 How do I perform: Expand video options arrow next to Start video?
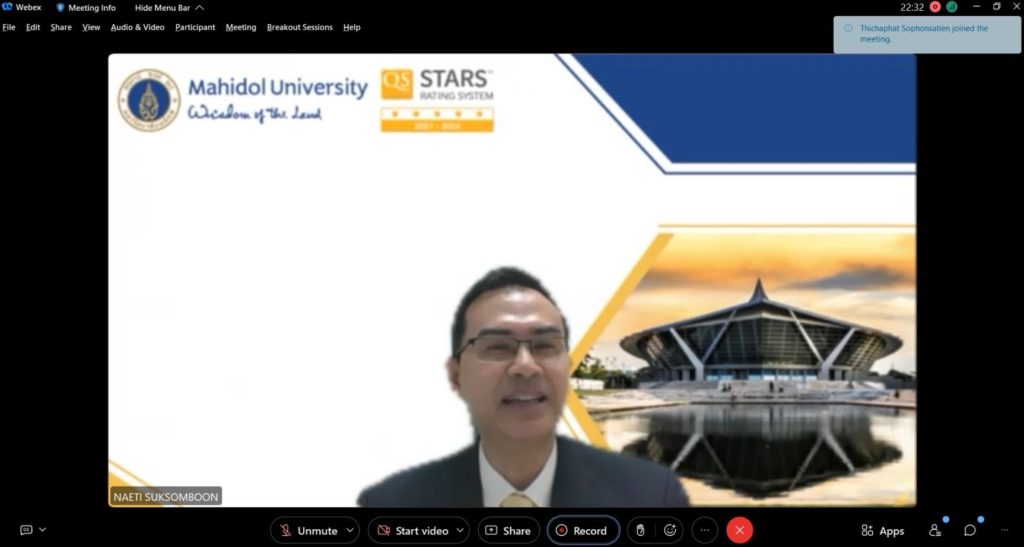point(461,531)
